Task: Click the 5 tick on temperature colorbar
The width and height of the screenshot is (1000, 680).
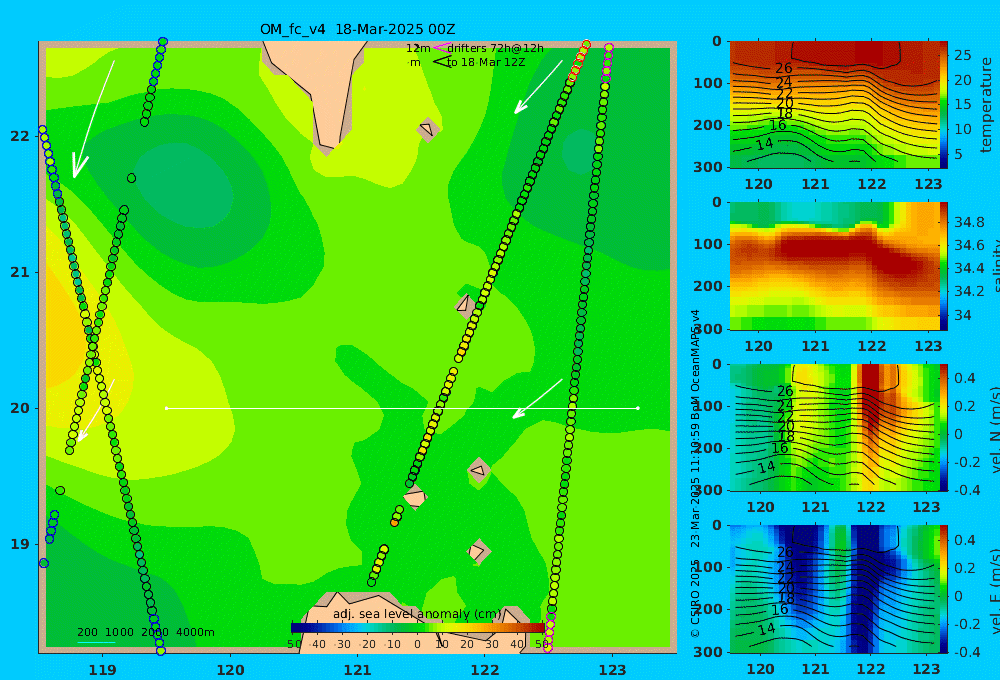Action: click(x=958, y=154)
